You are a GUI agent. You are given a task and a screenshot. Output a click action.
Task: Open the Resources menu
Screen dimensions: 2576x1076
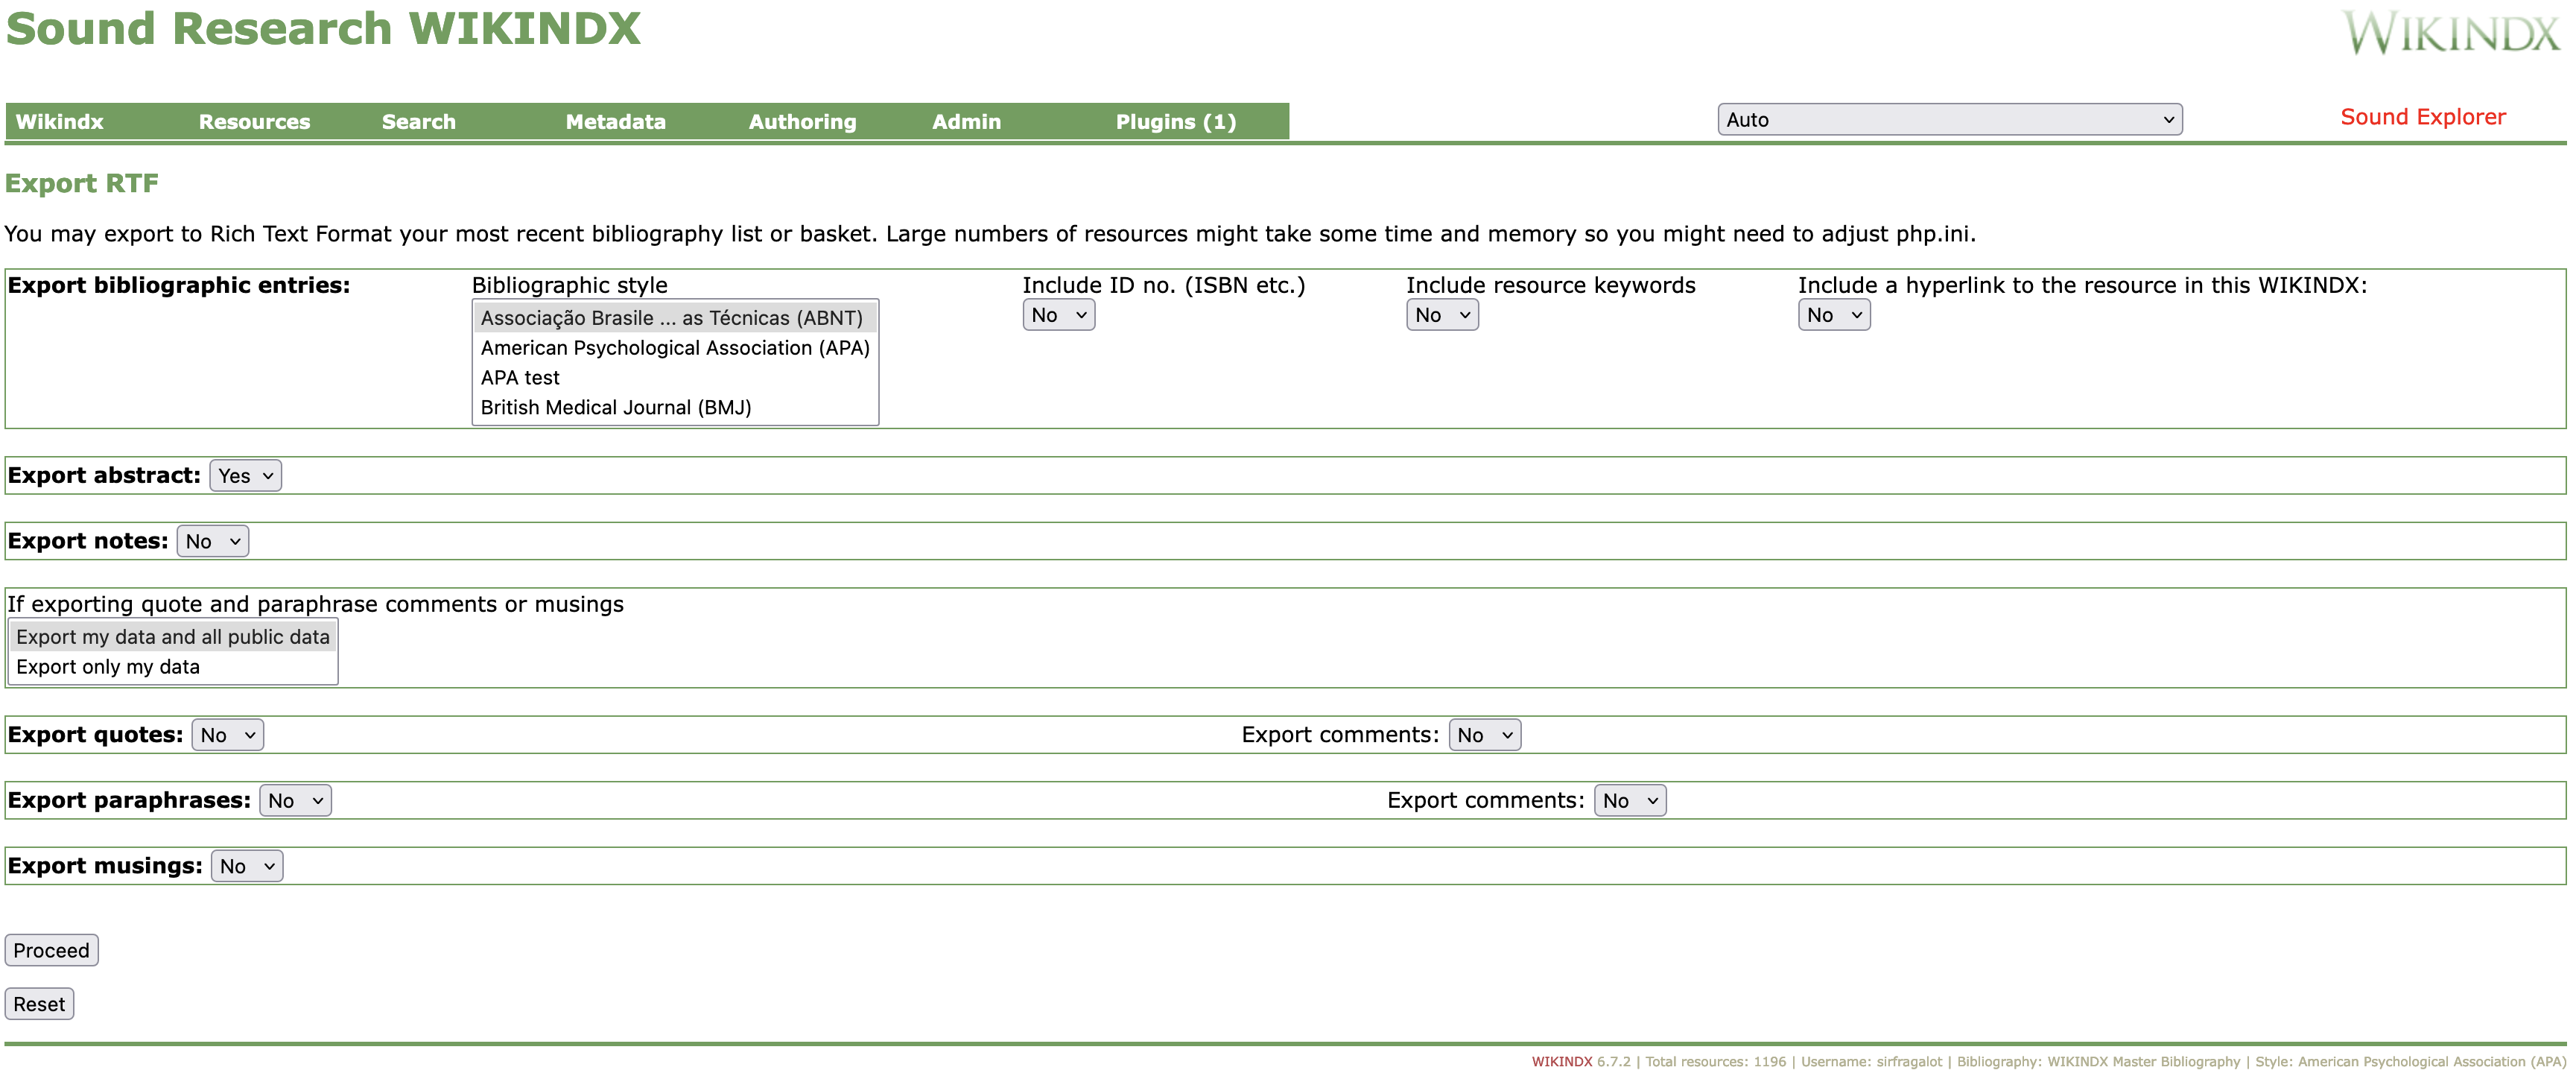coord(254,122)
